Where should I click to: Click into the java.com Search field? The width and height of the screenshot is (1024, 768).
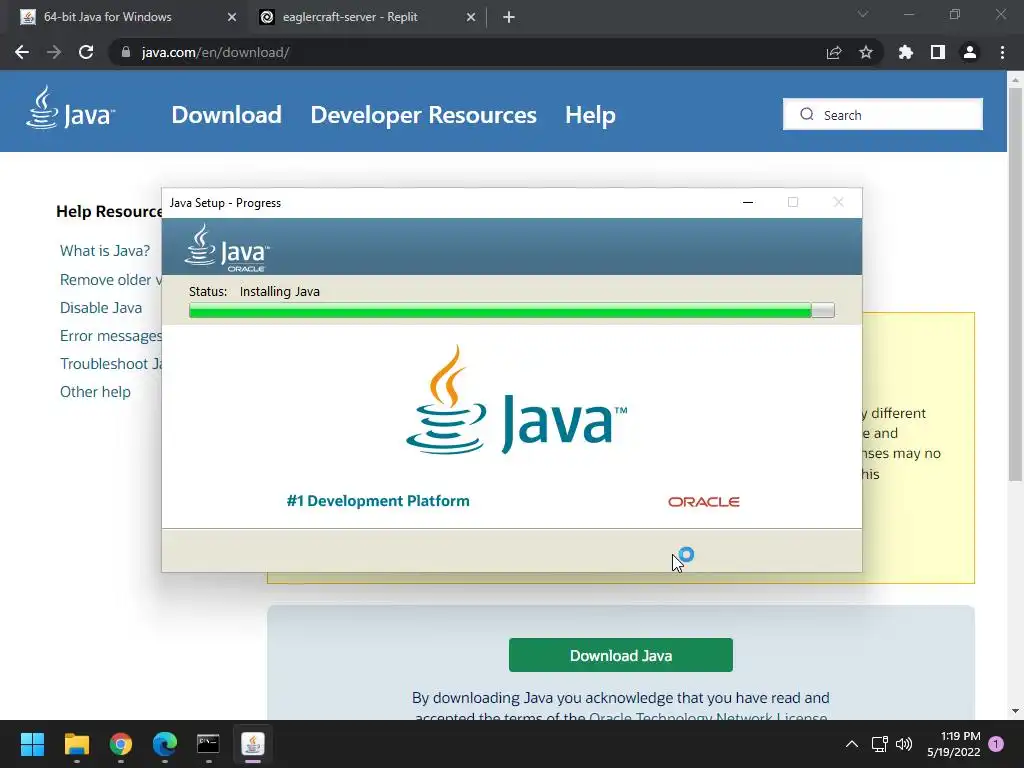point(883,115)
